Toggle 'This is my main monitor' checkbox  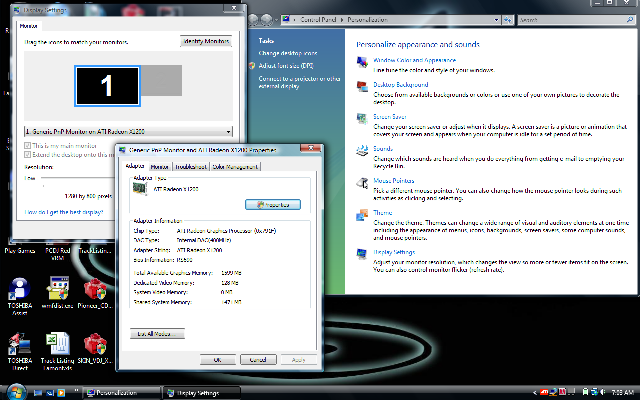[27, 146]
